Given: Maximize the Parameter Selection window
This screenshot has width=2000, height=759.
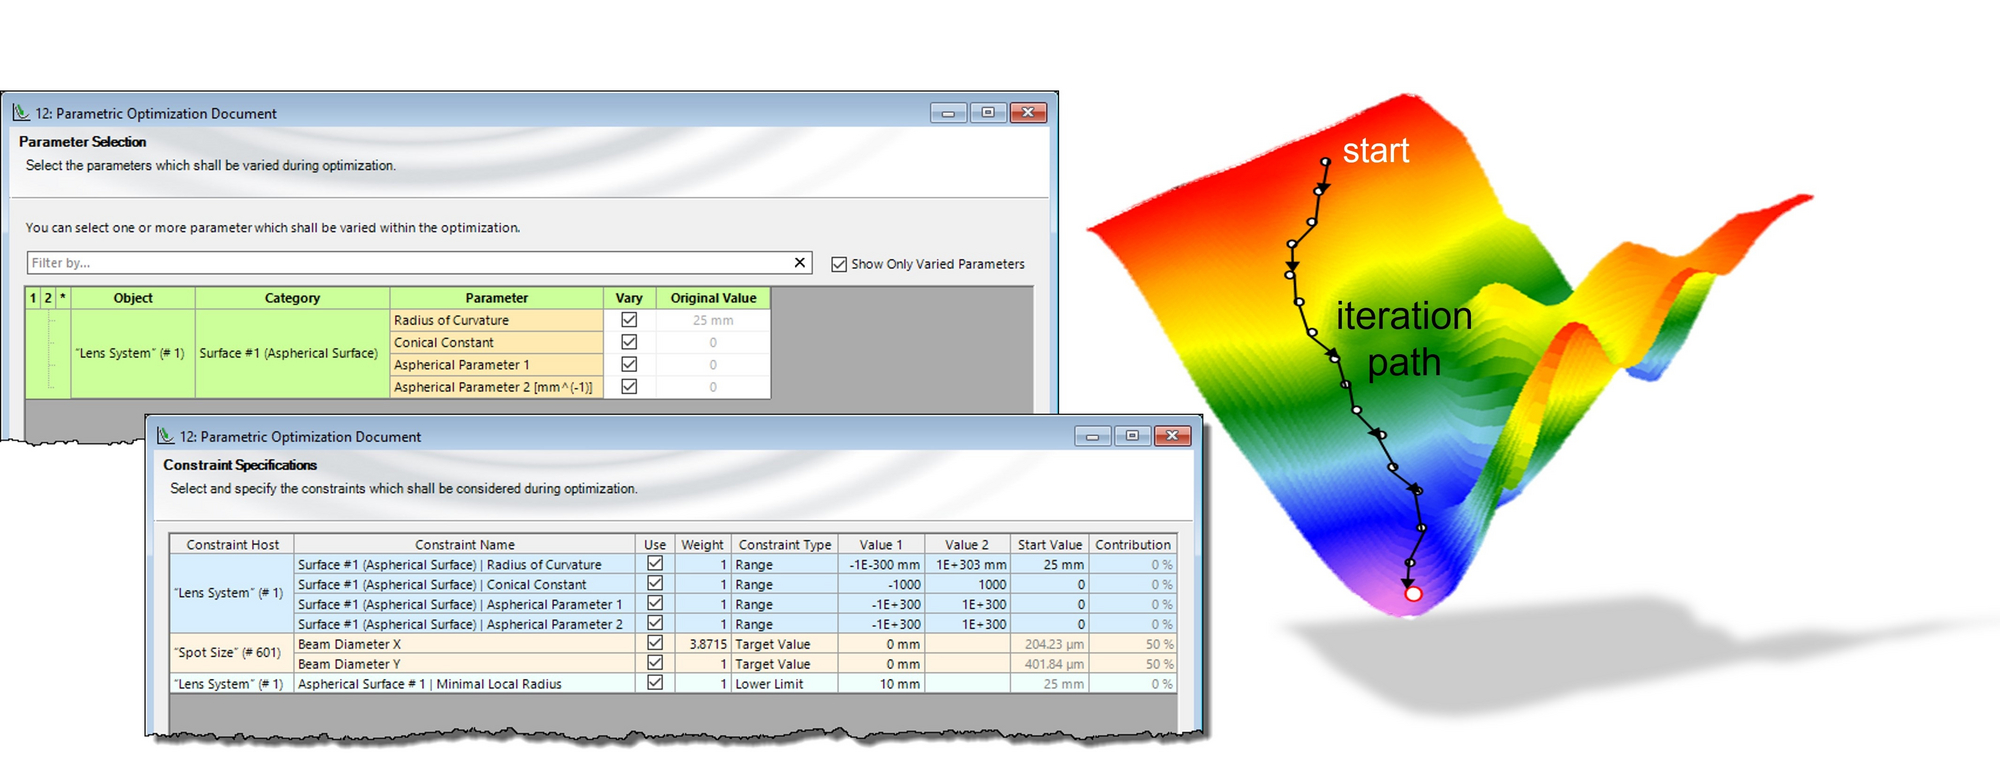Looking at the screenshot, I should point(988,112).
